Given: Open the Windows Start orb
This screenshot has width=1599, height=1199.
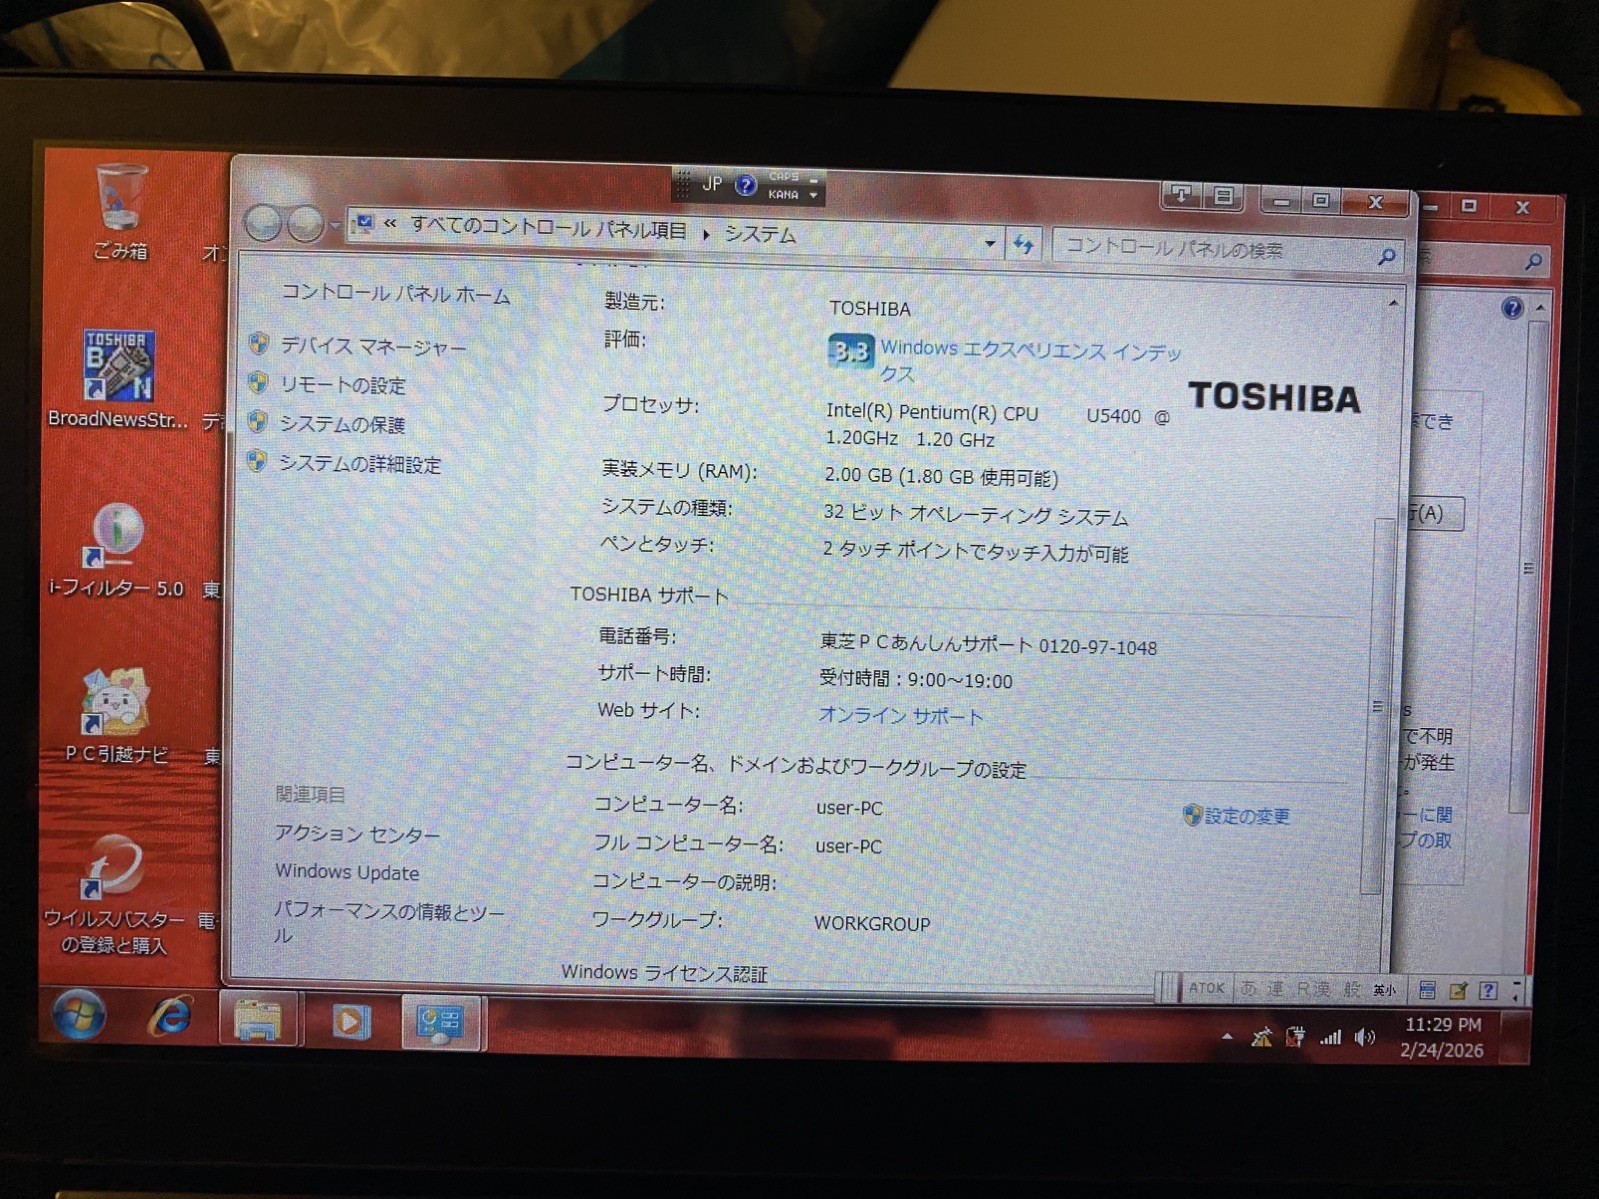Looking at the screenshot, I should (x=78, y=1017).
